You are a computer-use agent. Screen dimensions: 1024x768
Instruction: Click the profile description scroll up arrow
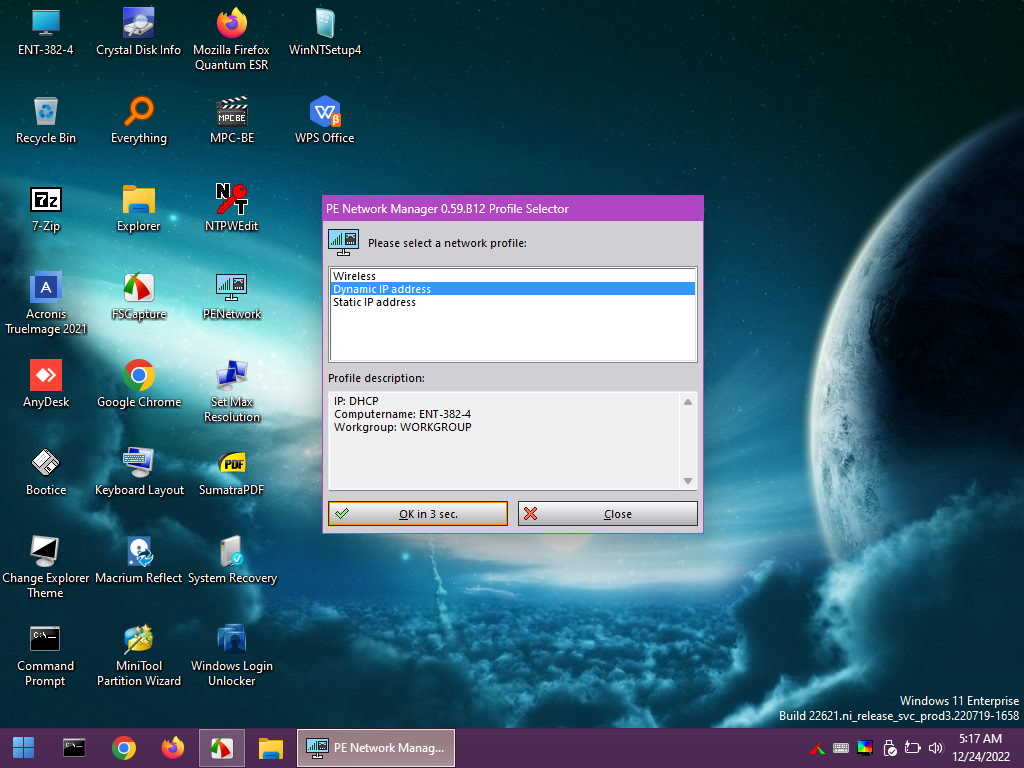pos(688,402)
